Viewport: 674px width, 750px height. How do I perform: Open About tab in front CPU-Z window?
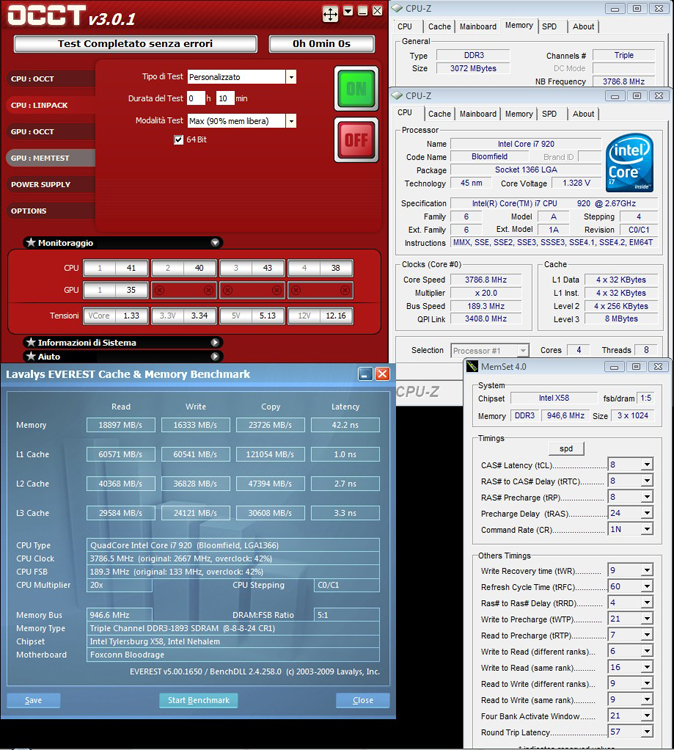coord(583,114)
